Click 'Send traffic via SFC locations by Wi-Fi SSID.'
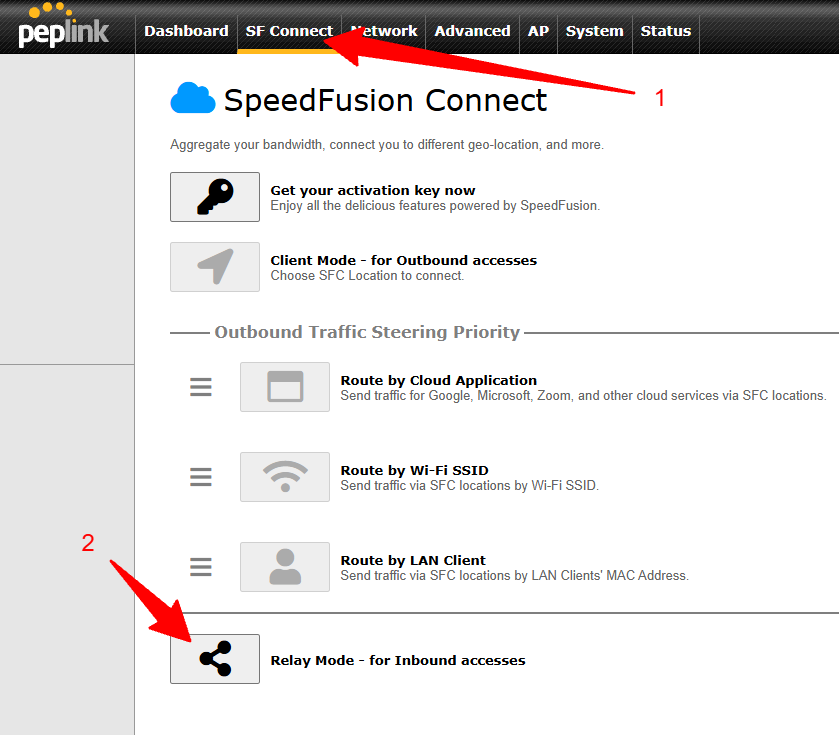Image resolution: width=839 pixels, height=735 pixels. pyautogui.click(x=470, y=485)
